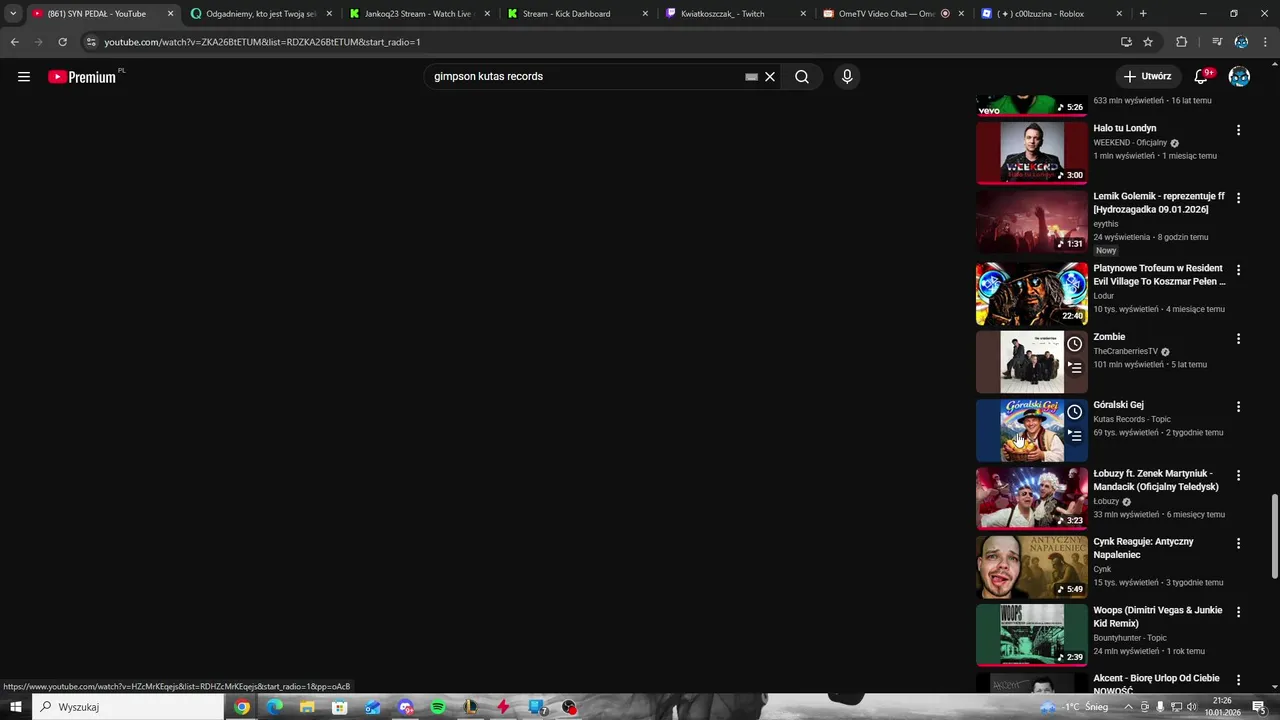Go back in browser history

click(x=14, y=42)
